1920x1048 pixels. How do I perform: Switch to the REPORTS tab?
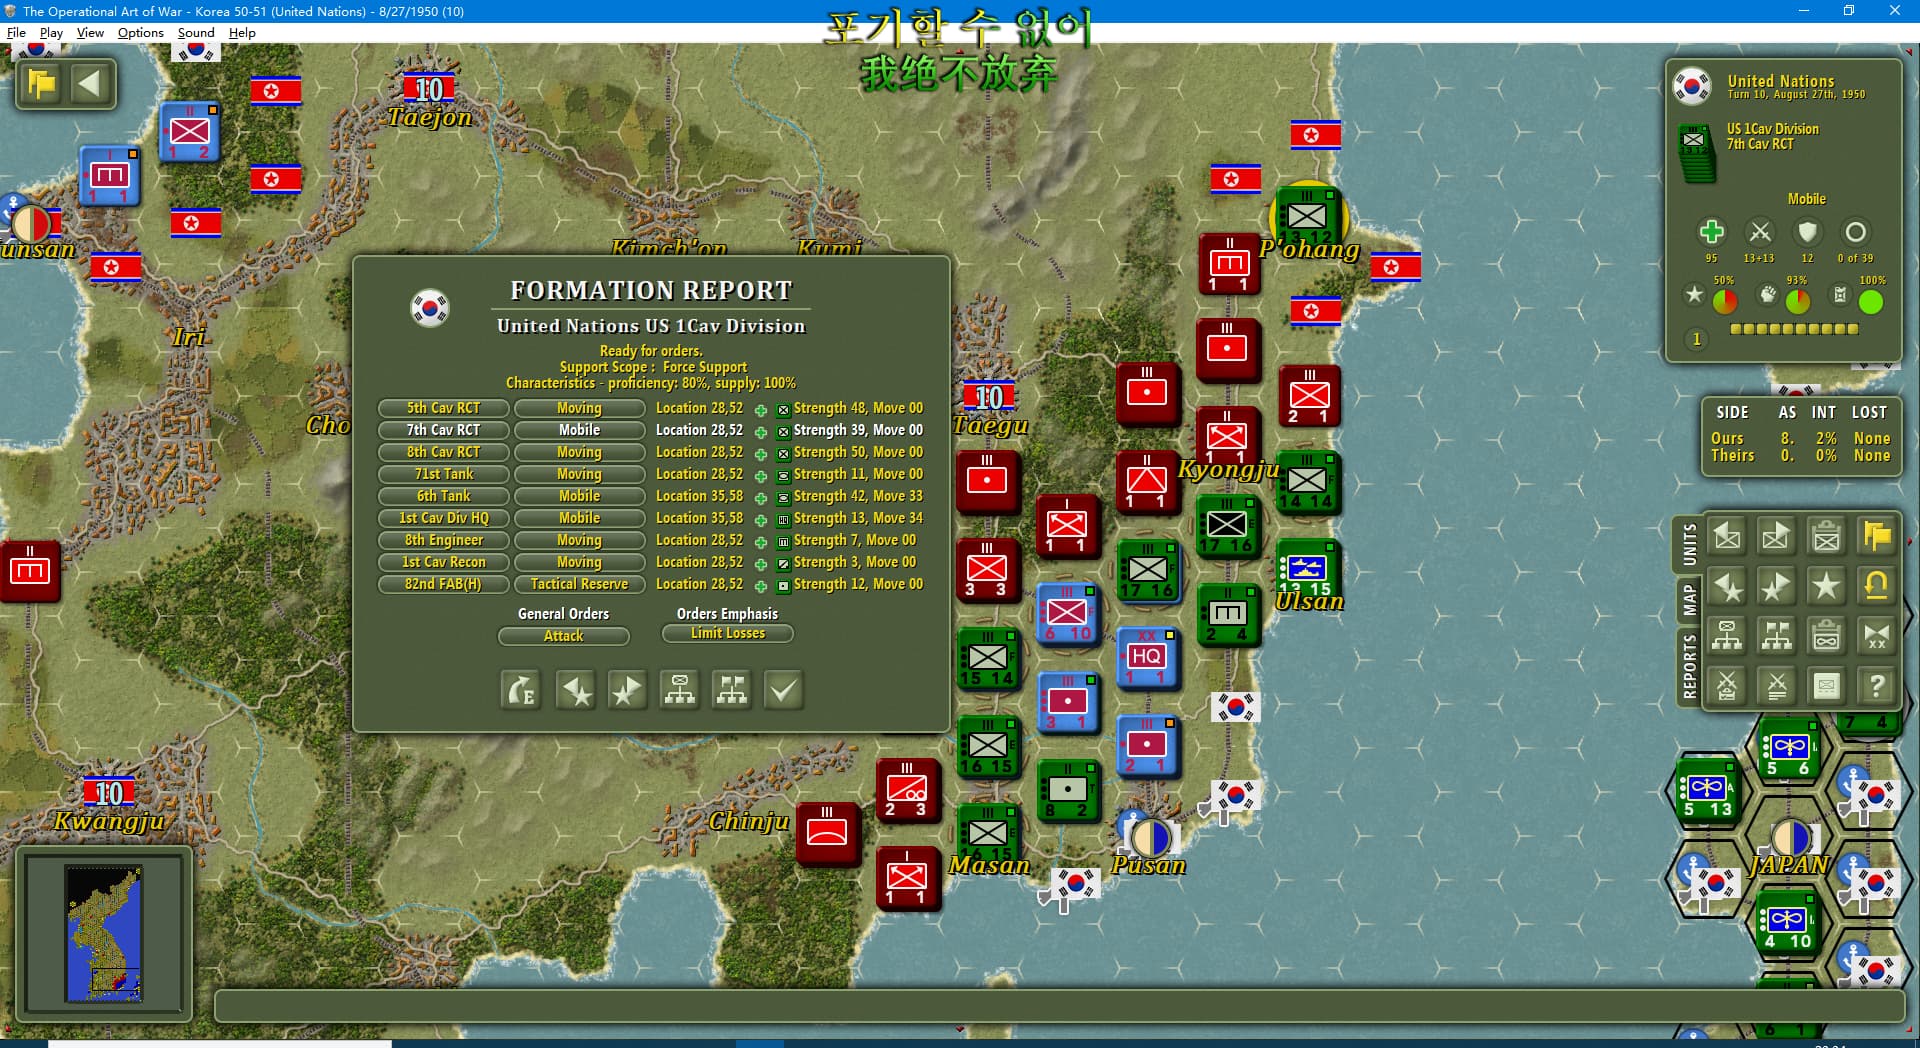pyautogui.click(x=1689, y=666)
